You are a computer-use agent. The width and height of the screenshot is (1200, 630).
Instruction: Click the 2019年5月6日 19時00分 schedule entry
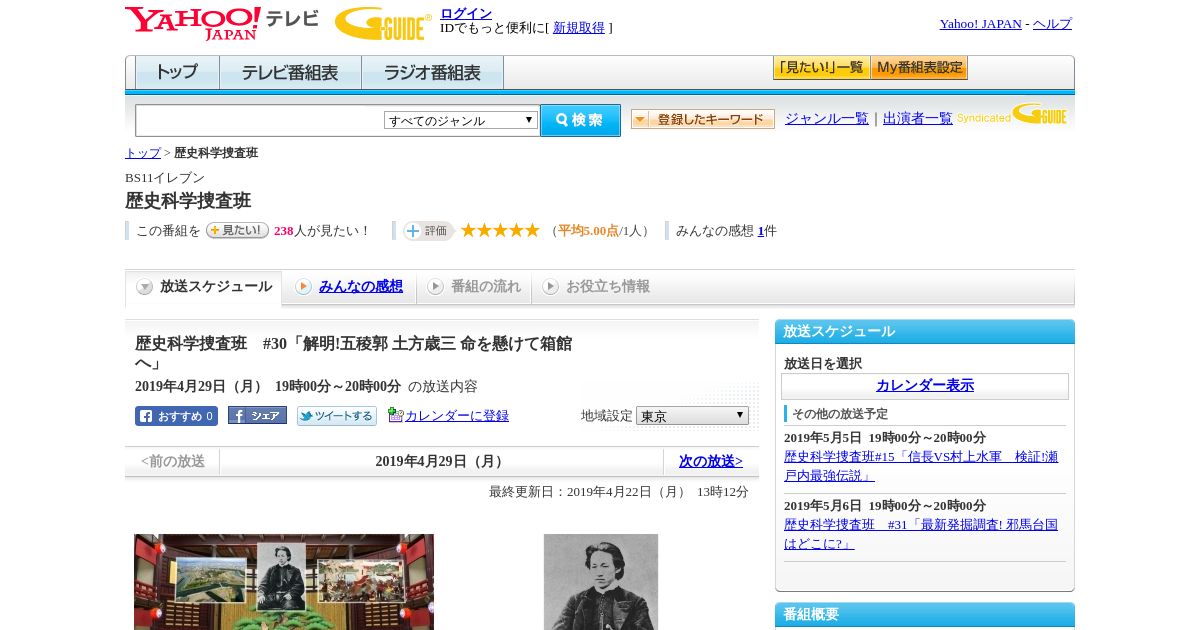[x=885, y=506]
